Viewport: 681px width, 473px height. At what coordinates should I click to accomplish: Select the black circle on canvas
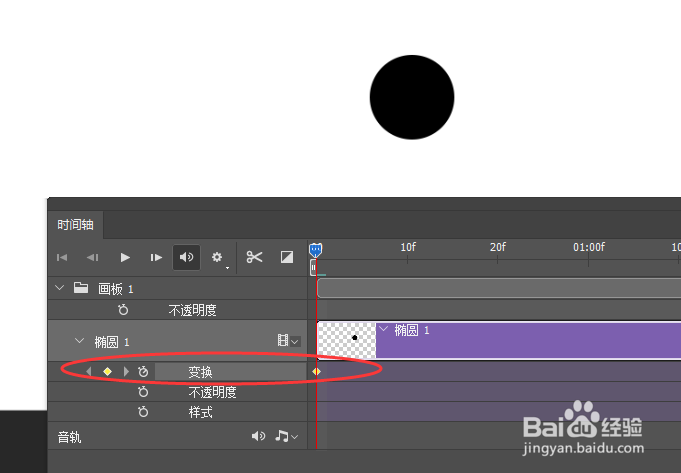412,97
